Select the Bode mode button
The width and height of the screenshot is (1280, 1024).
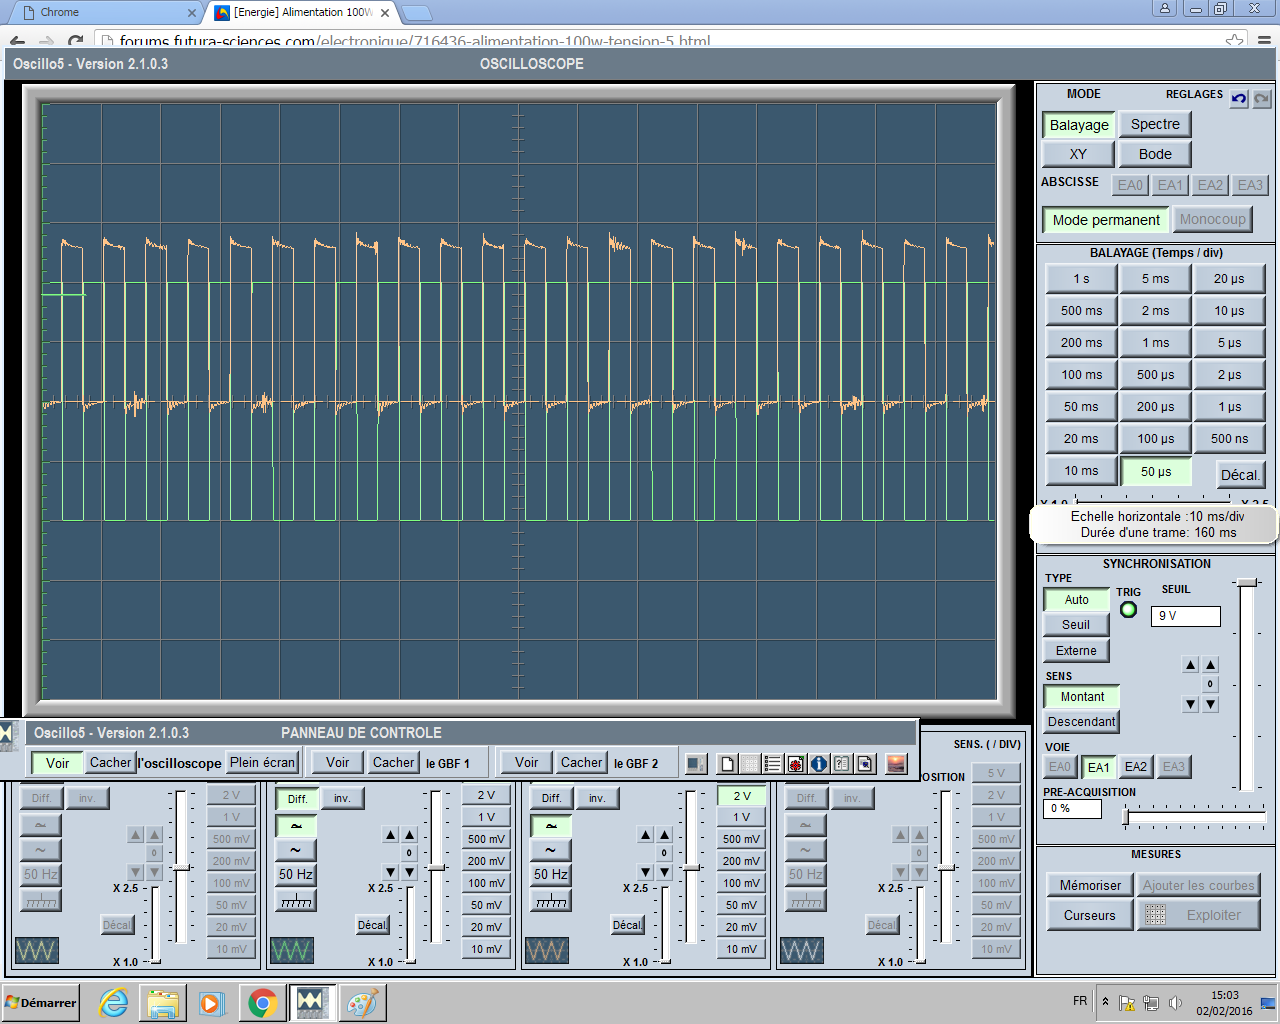click(x=1155, y=154)
